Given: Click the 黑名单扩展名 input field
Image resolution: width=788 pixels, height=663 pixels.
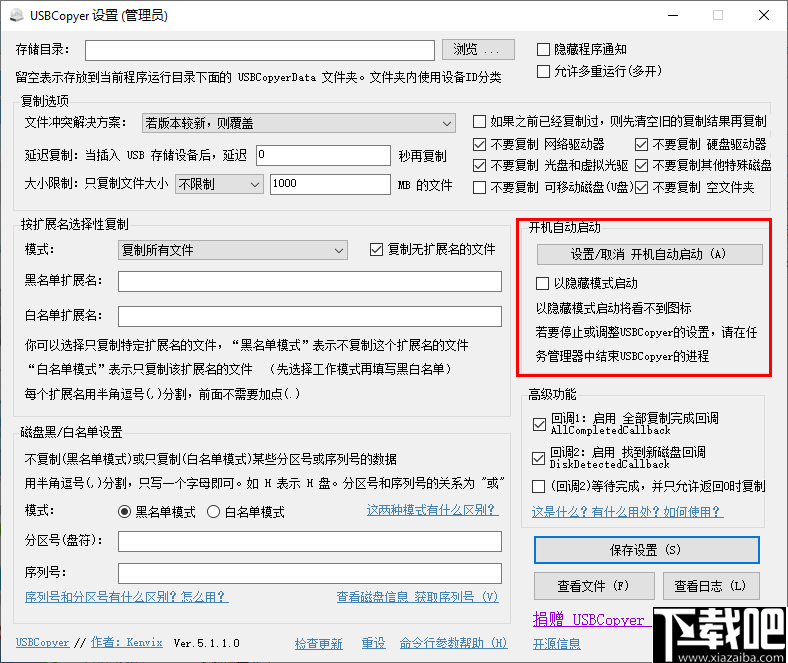Looking at the screenshot, I should [x=310, y=281].
